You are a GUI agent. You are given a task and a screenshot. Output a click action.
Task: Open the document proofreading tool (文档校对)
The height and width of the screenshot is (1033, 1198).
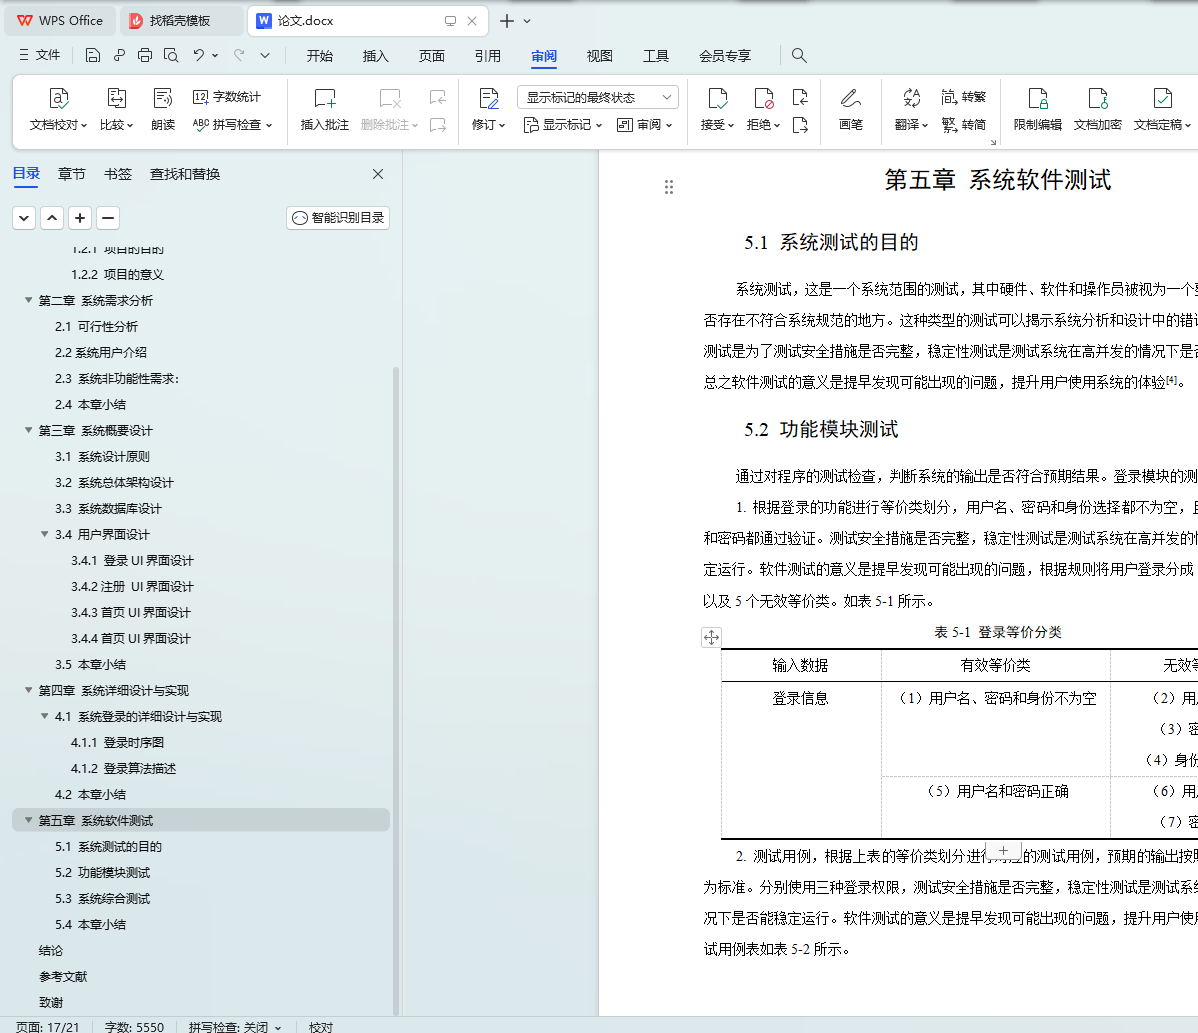pyautogui.click(x=58, y=109)
